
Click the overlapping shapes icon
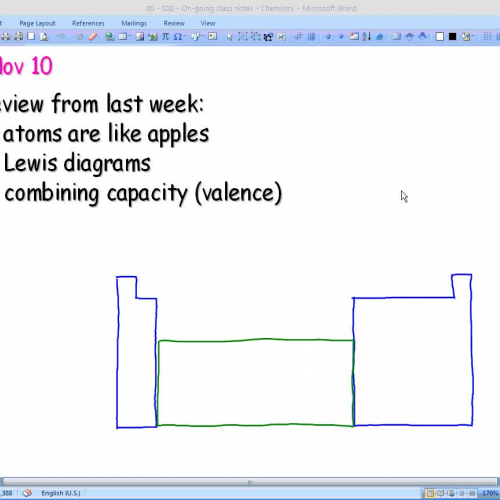[x=195, y=37]
